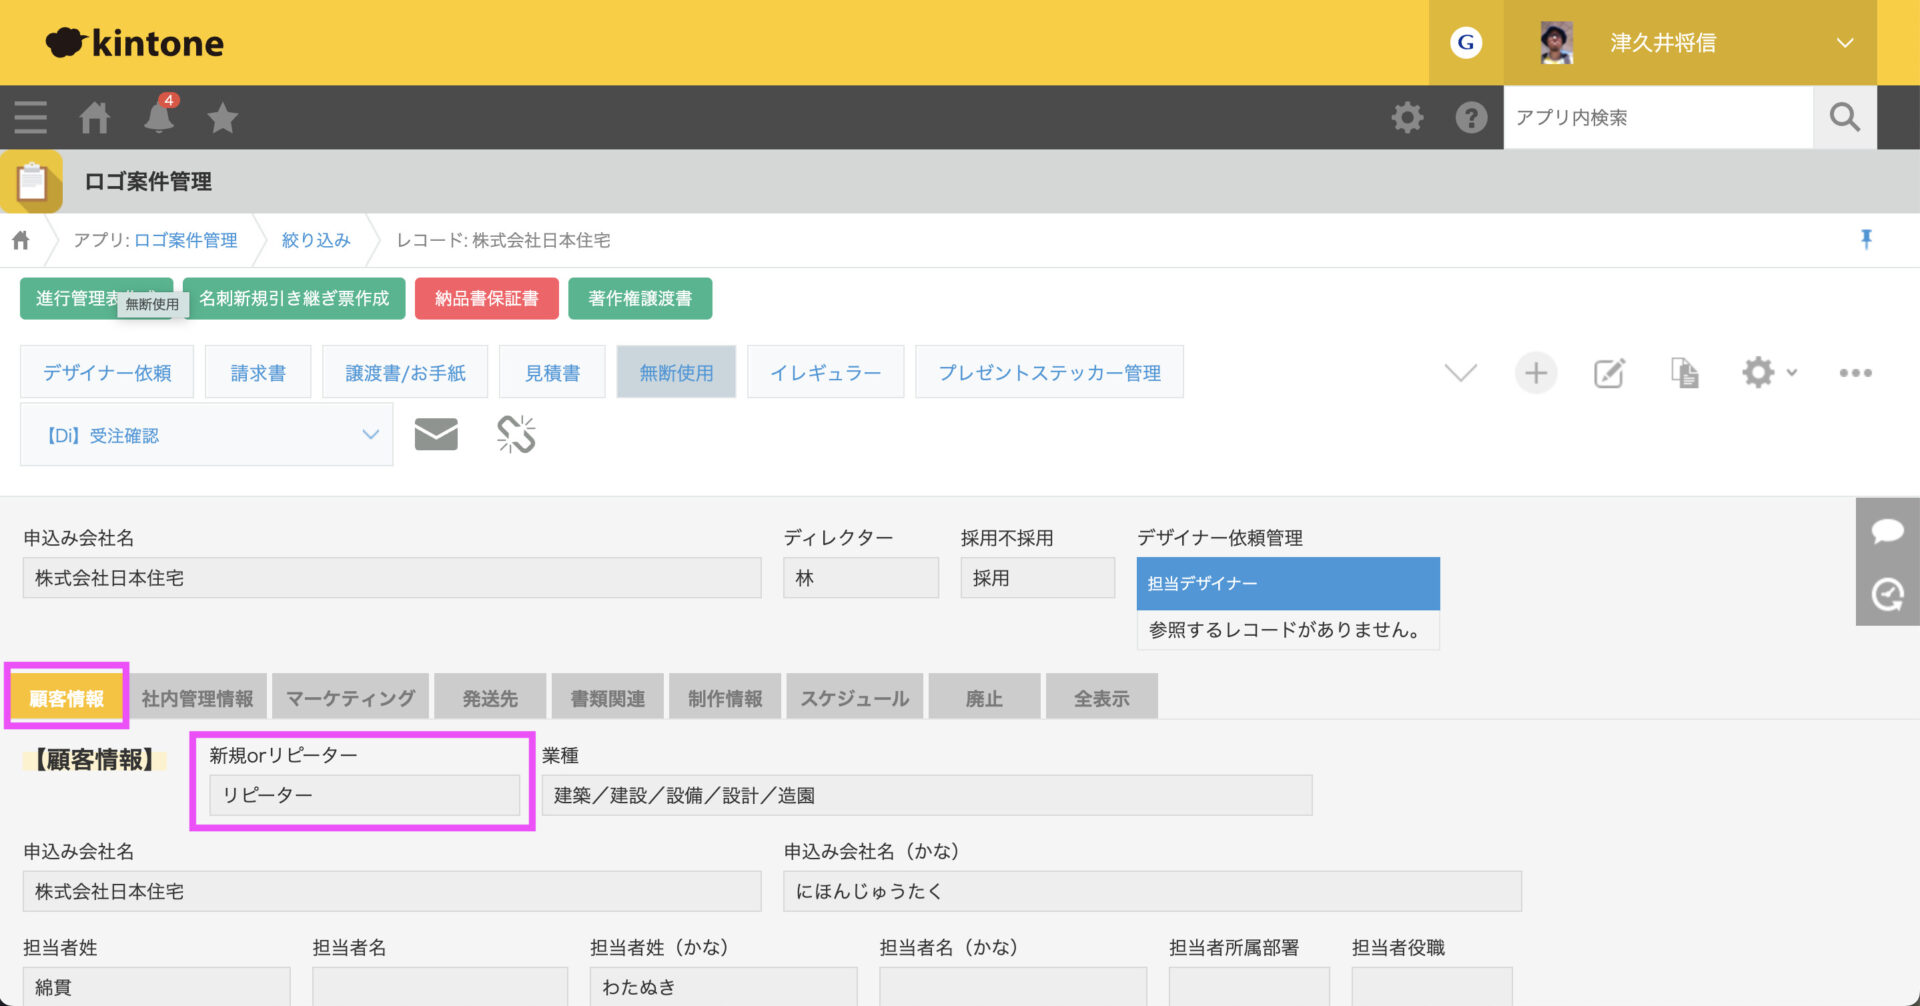Click the わたぬき kana field

coord(723,986)
